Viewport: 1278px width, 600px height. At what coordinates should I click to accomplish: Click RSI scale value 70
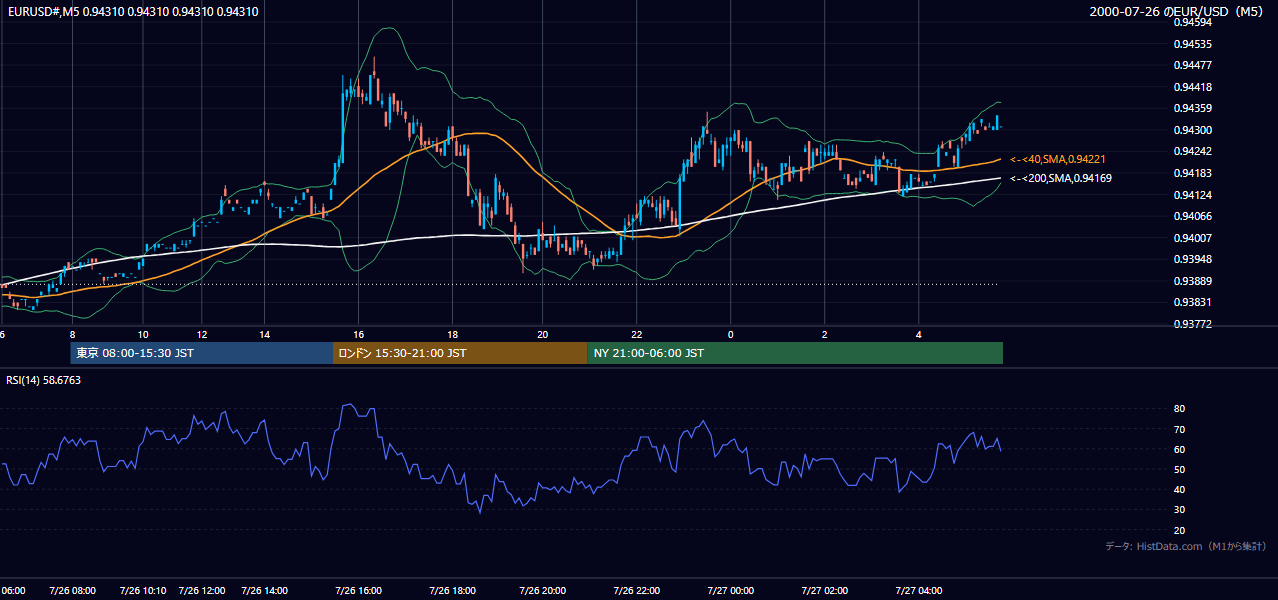coord(1179,429)
